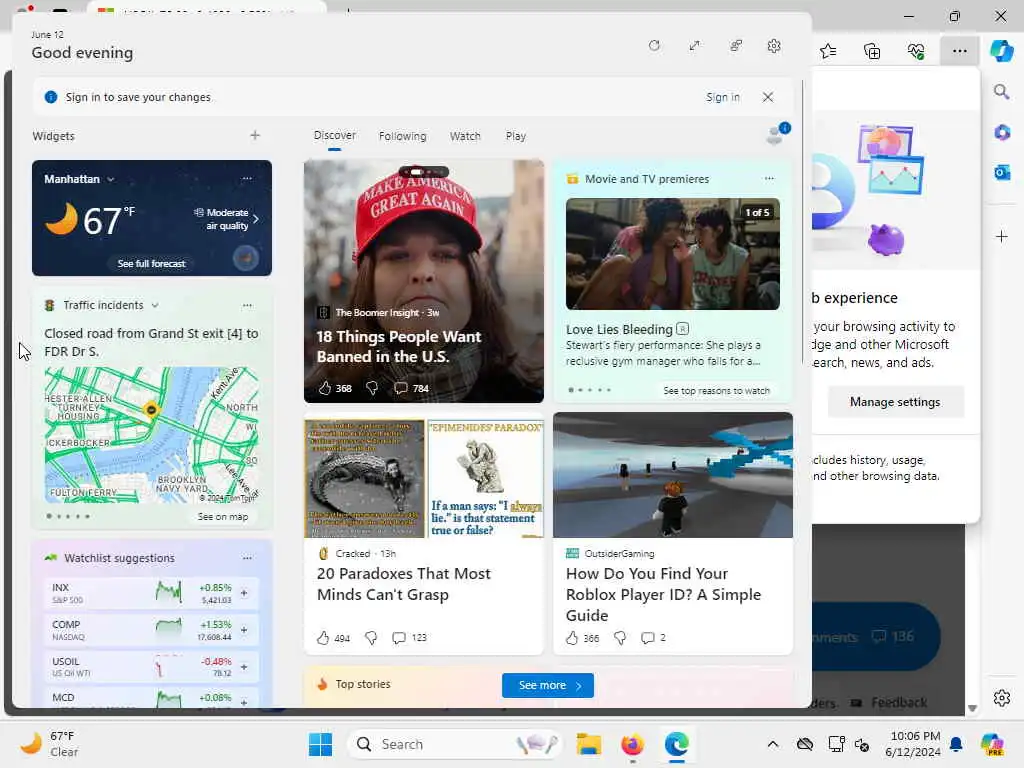Like the Roblox Player ID article
The image size is (1024, 768).
coord(571,637)
